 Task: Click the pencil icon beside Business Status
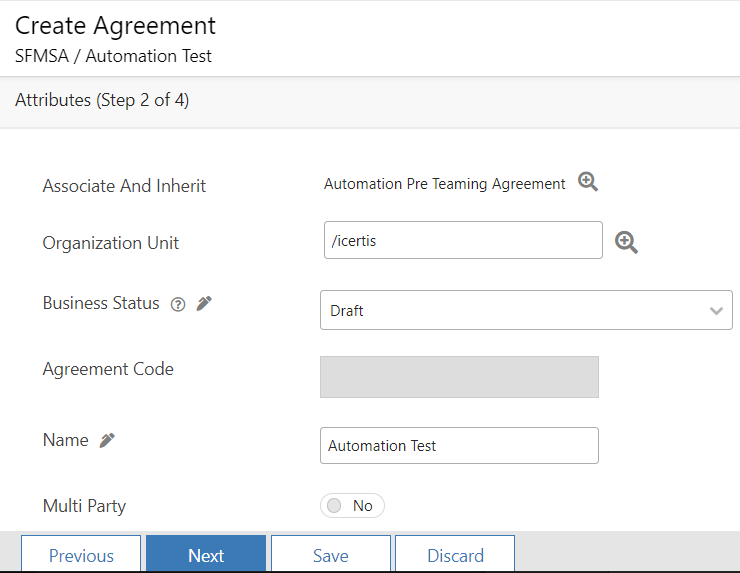(204, 304)
